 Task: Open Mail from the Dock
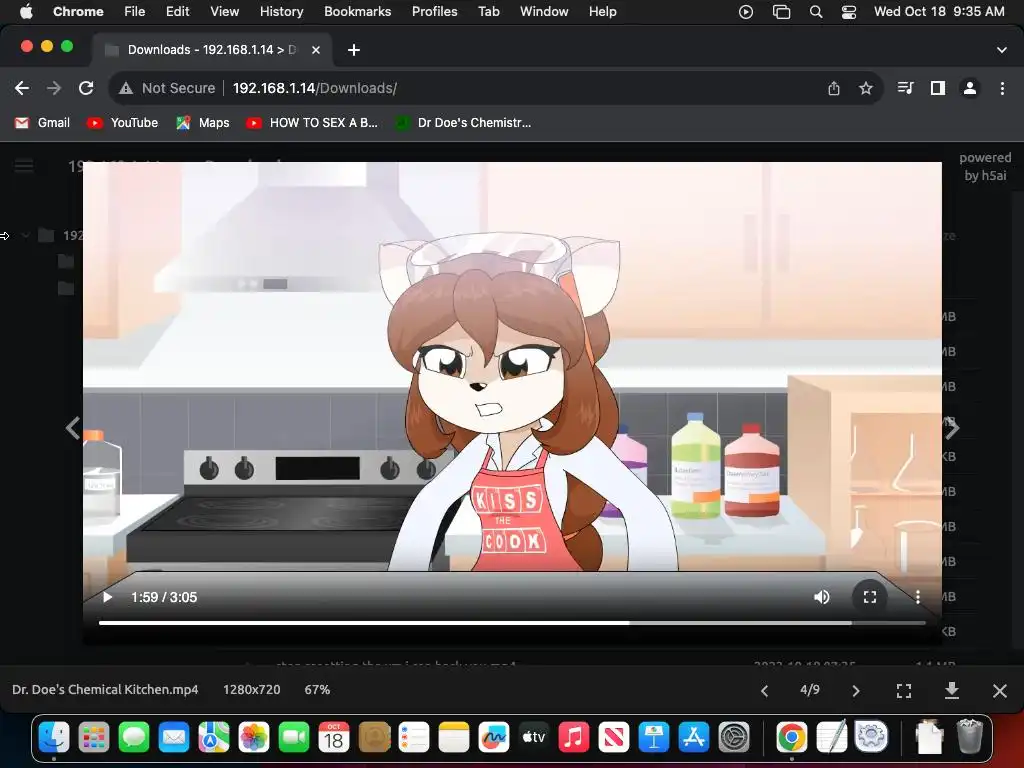point(174,738)
